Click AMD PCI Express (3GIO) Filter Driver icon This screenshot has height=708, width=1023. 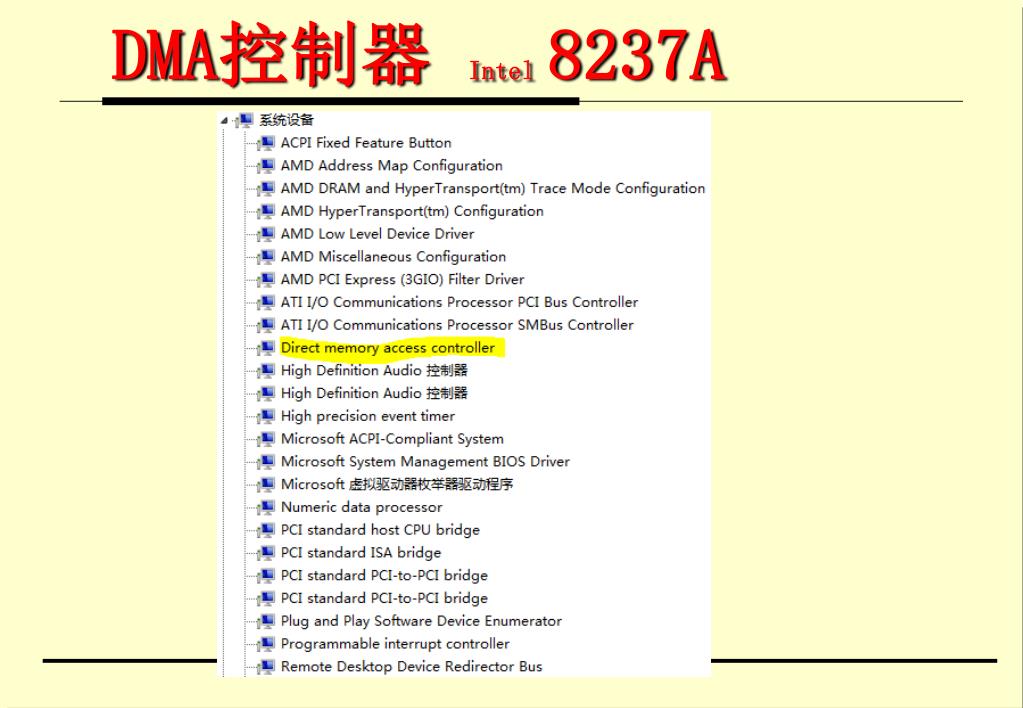(x=266, y=280)
